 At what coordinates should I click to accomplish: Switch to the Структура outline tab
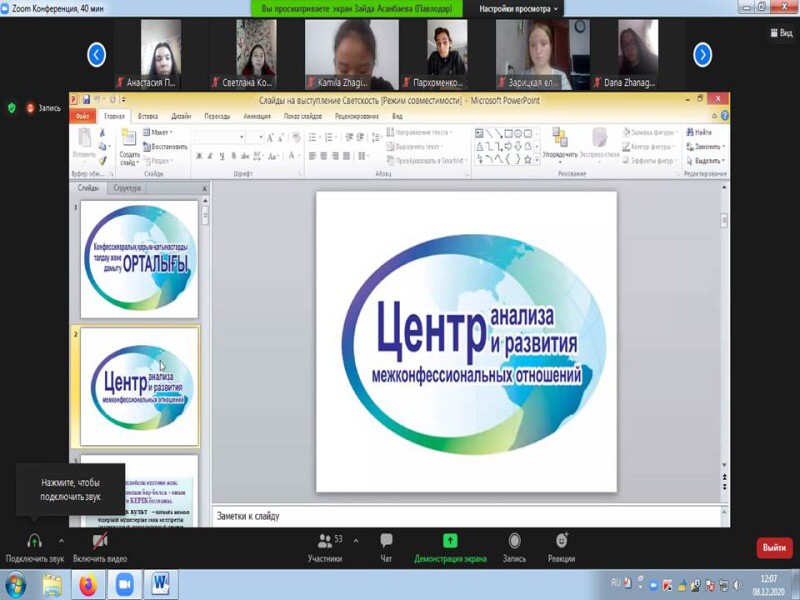click(127, 188)
